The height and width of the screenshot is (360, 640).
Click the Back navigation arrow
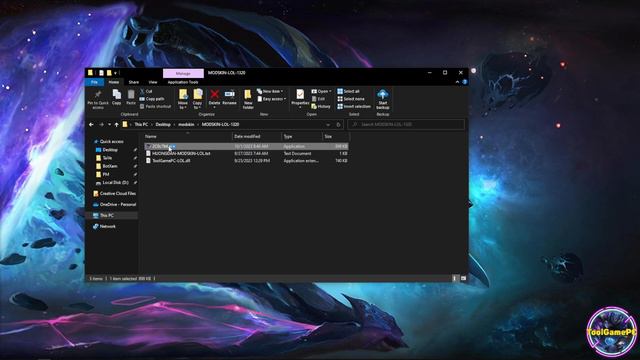[x=91, y=124]
